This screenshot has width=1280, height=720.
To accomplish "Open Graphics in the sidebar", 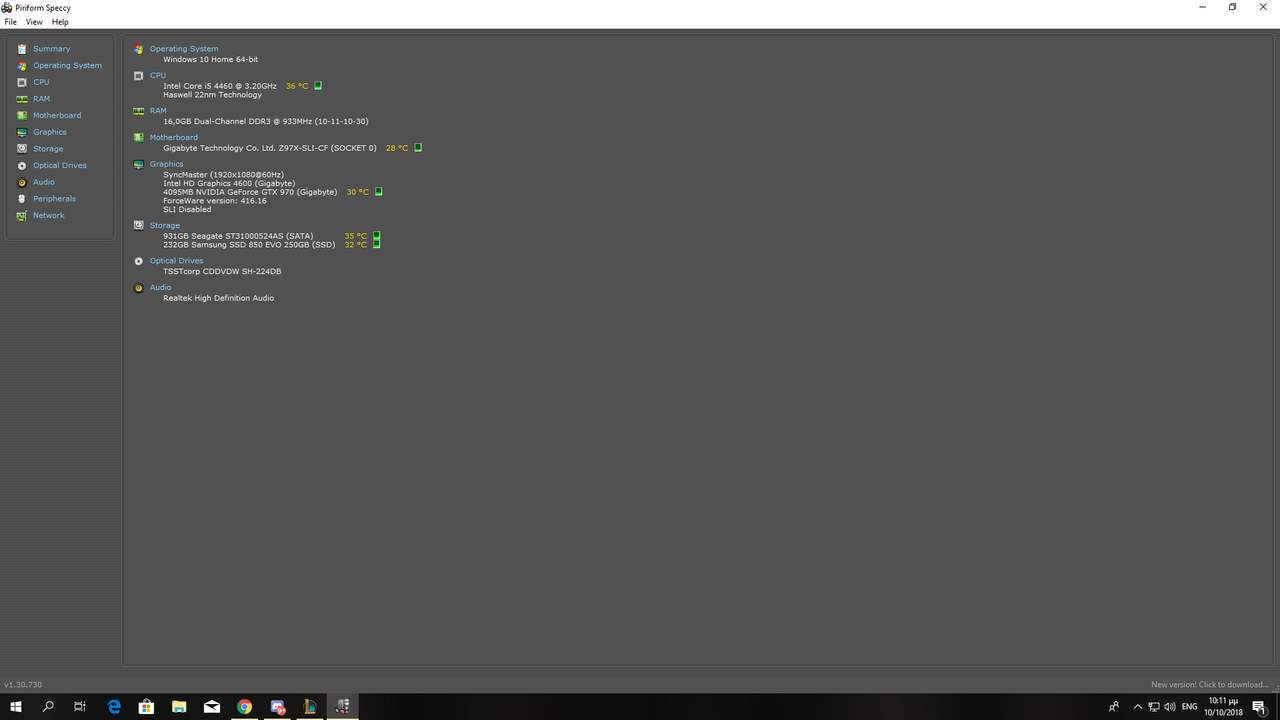I will point(50,132).
